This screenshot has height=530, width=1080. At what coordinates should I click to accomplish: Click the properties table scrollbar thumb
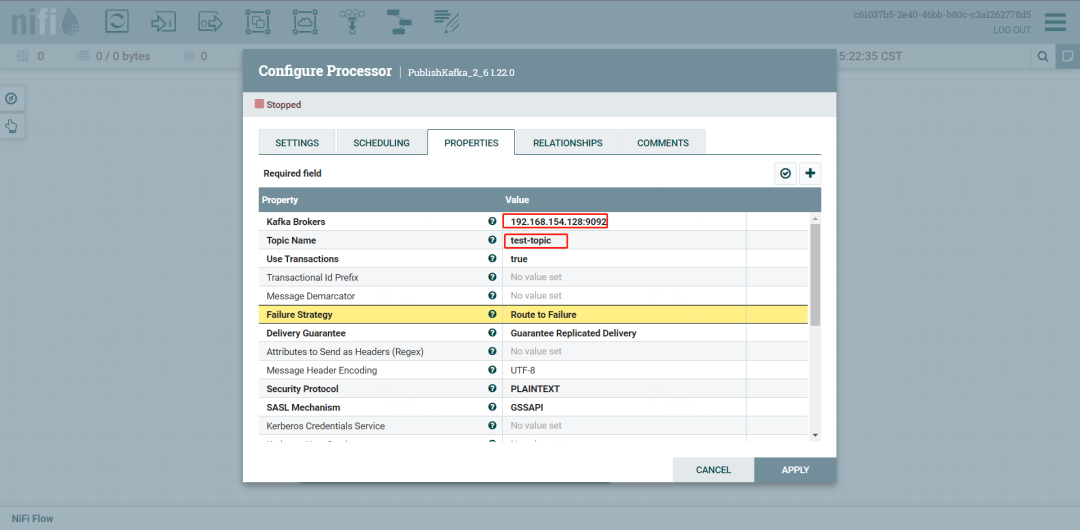coord(816,274)
